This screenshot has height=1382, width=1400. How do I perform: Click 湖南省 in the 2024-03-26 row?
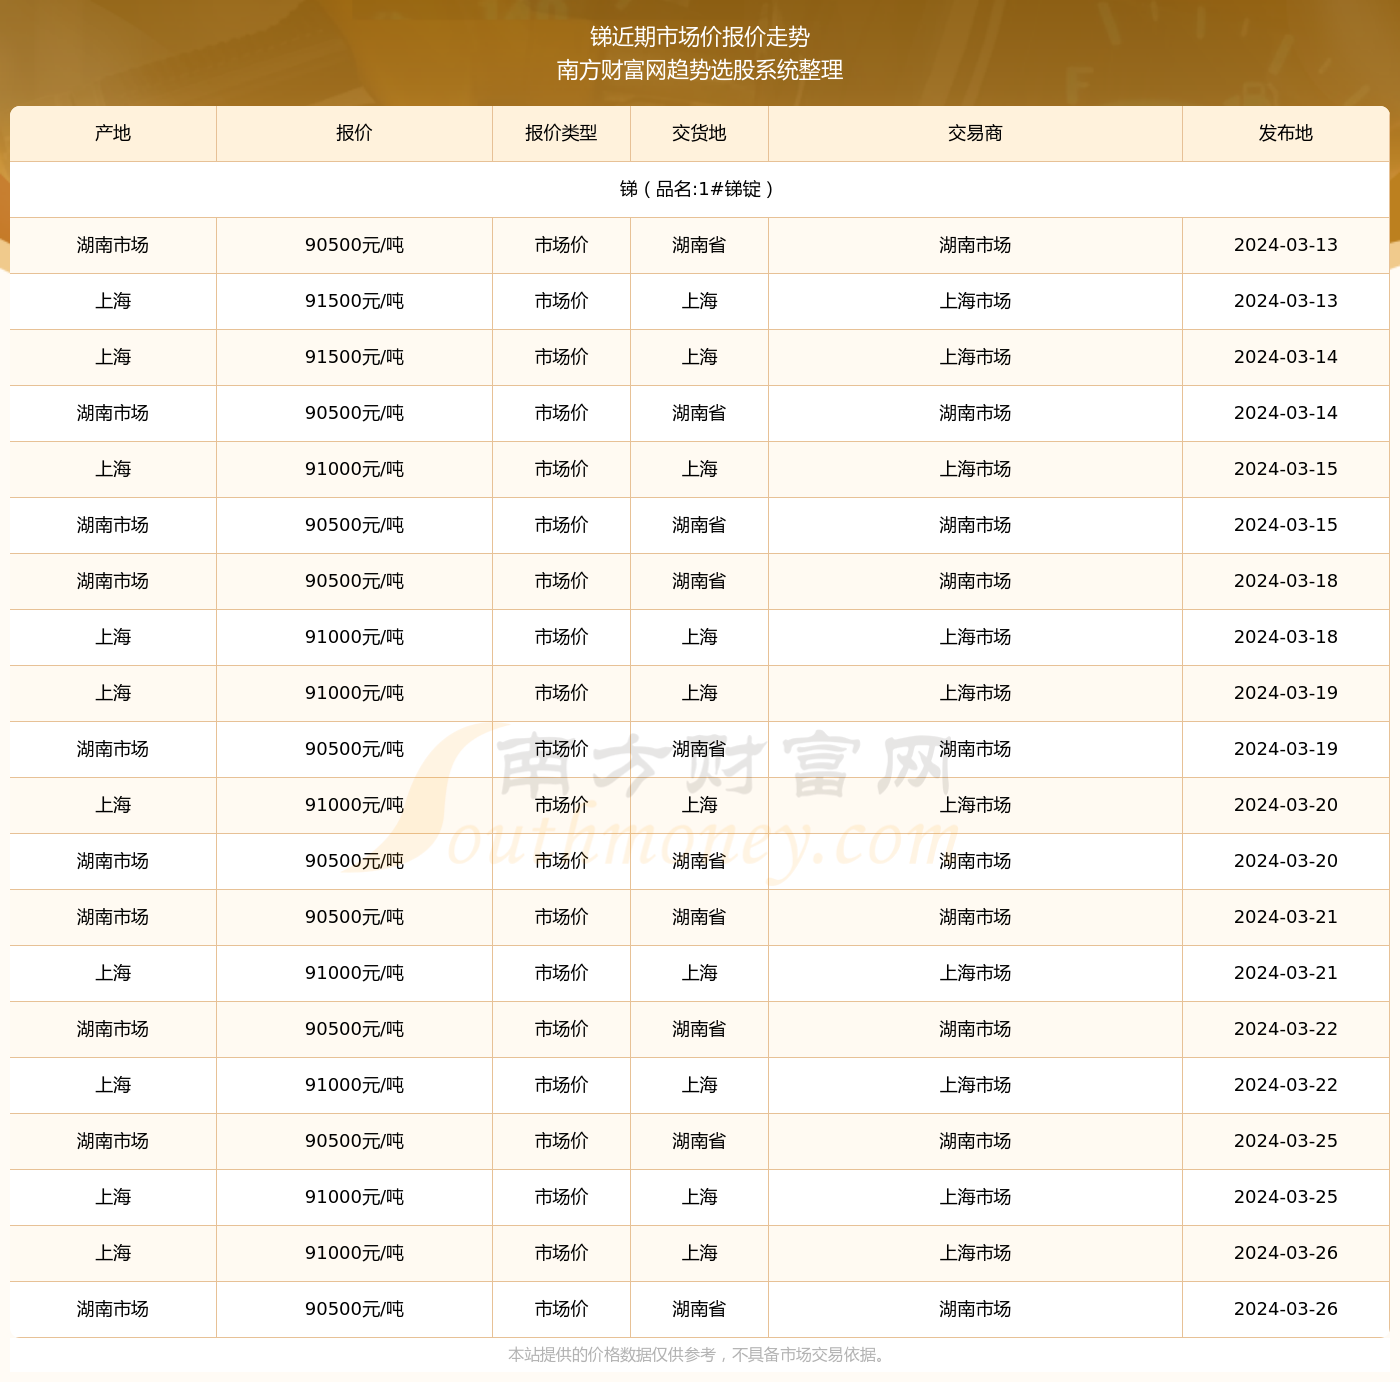pos(699,1309)
